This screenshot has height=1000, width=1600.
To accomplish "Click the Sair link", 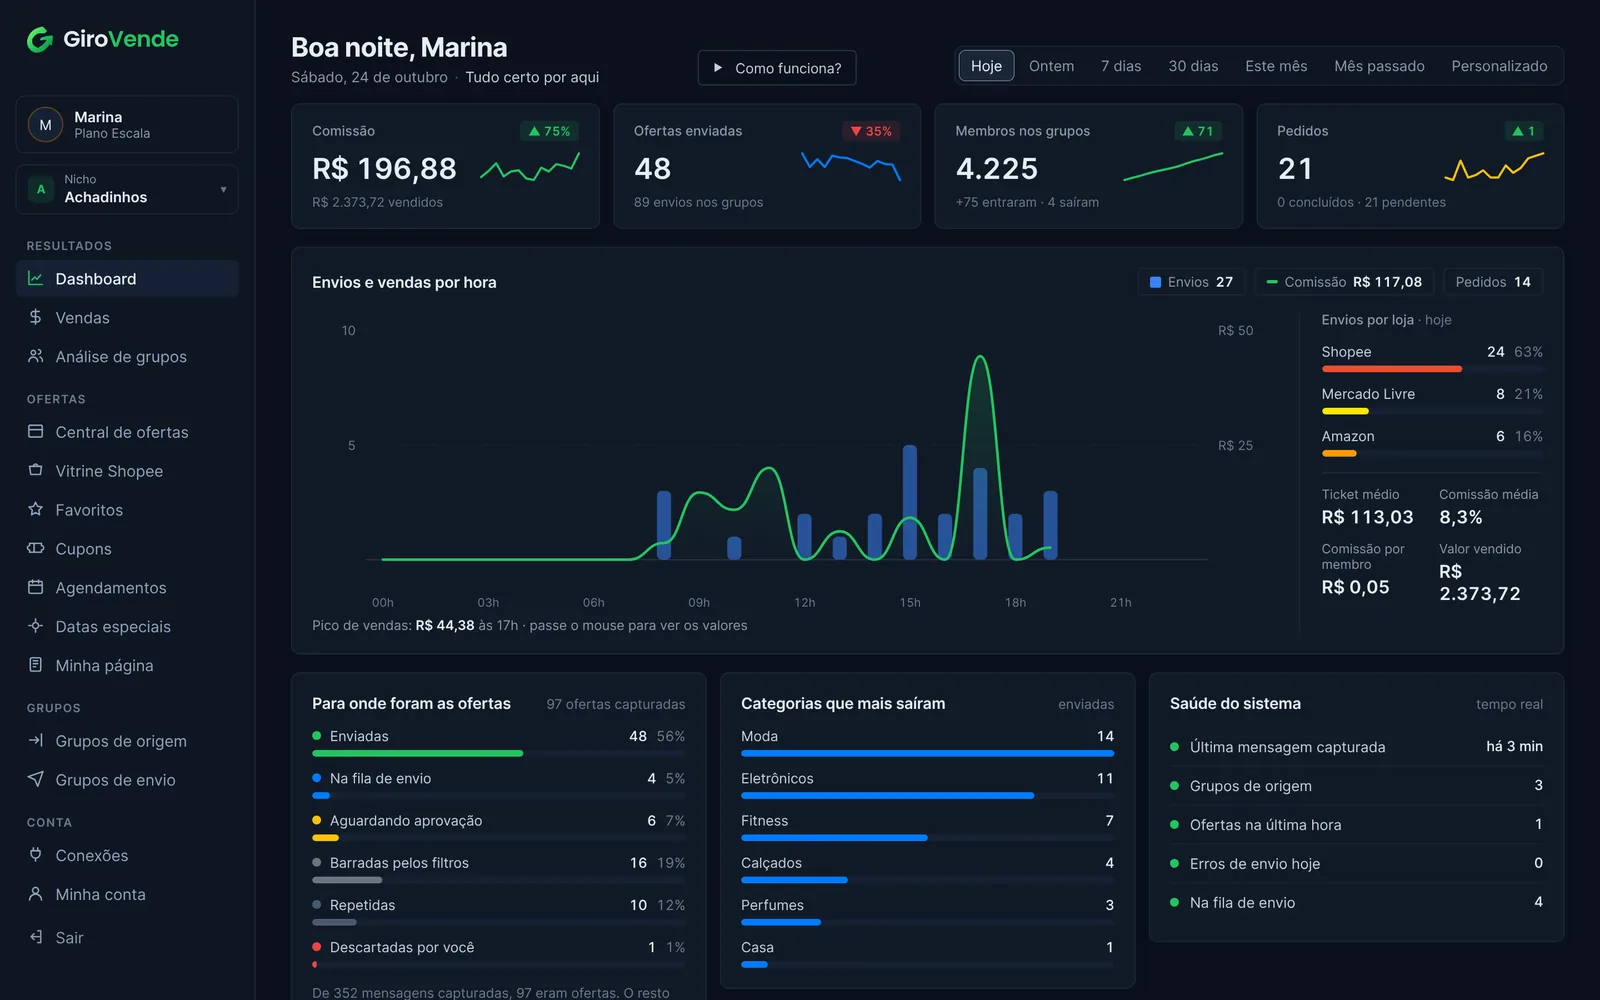I will [127, 937].
